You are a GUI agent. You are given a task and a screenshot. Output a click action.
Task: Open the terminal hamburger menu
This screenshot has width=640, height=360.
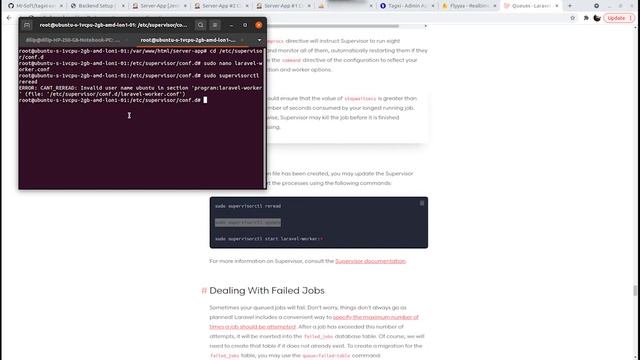(x=215, y=25)
